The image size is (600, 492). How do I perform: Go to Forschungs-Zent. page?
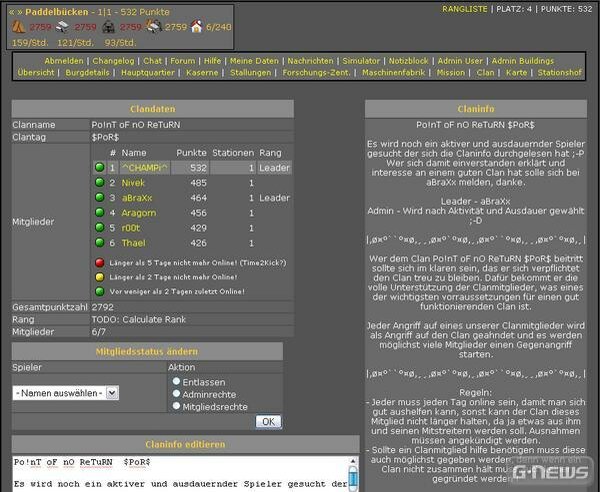[316, 72]
